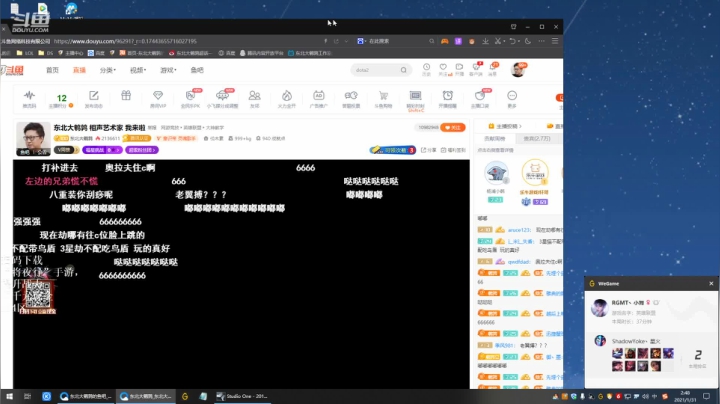Click the browser download arrow icon

(x=485, y=41)
